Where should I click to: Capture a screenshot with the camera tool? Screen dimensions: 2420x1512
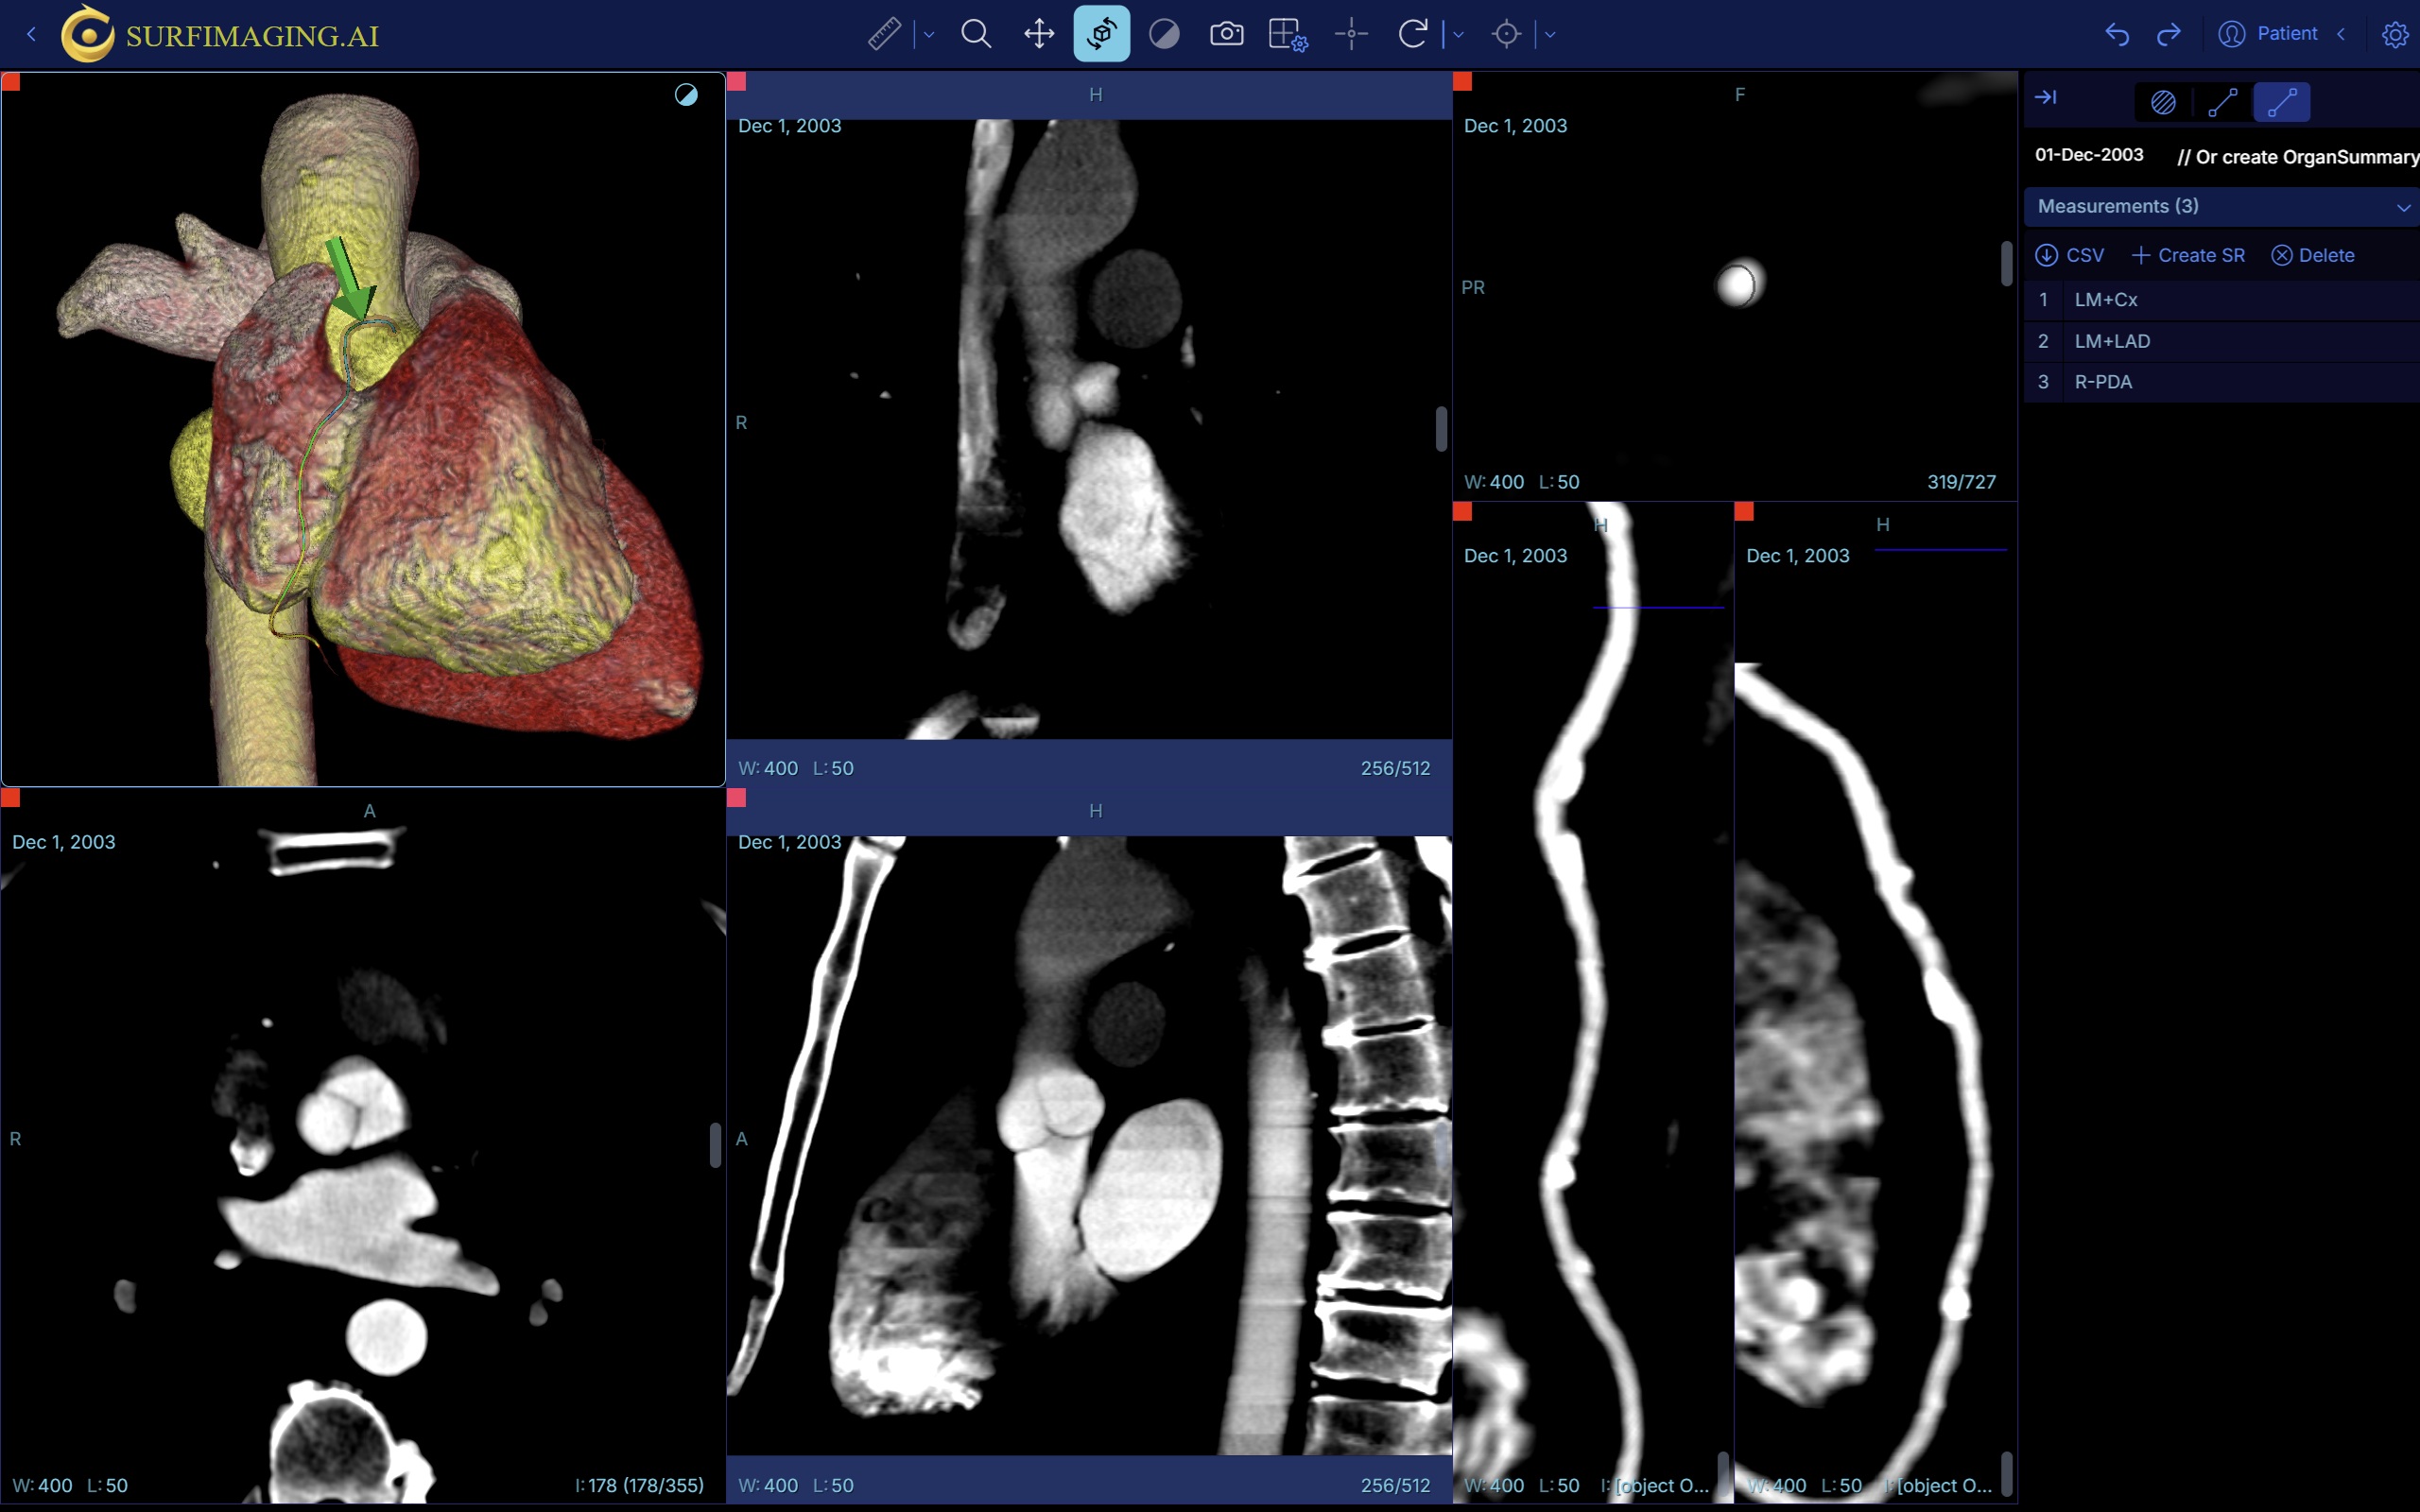coord(1226,33)
